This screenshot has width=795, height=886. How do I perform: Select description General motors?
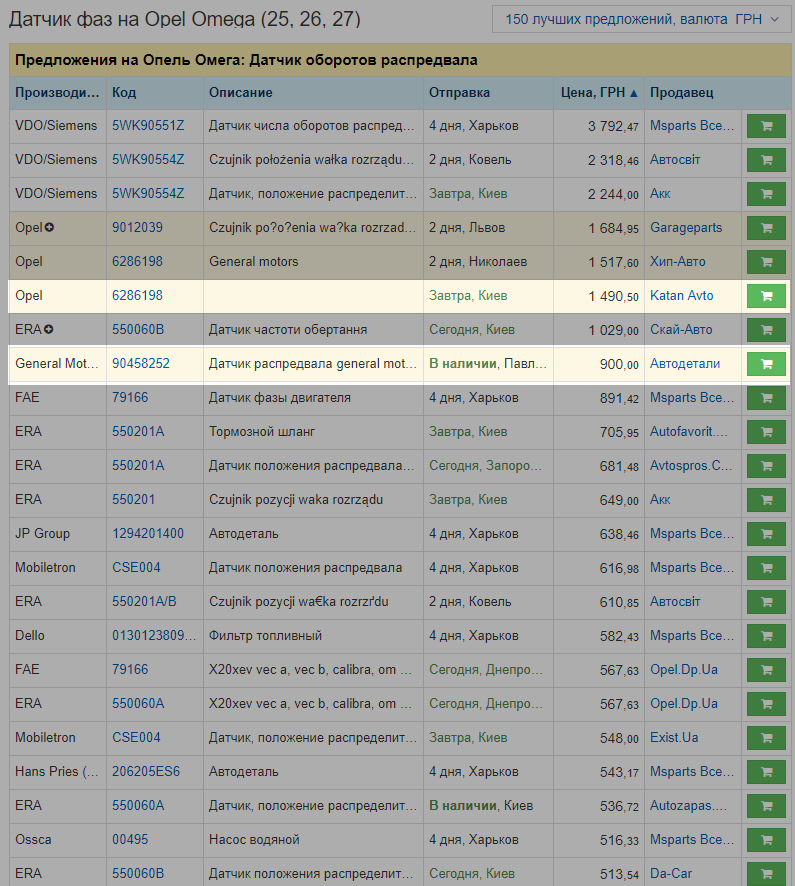tap(253, 262)
